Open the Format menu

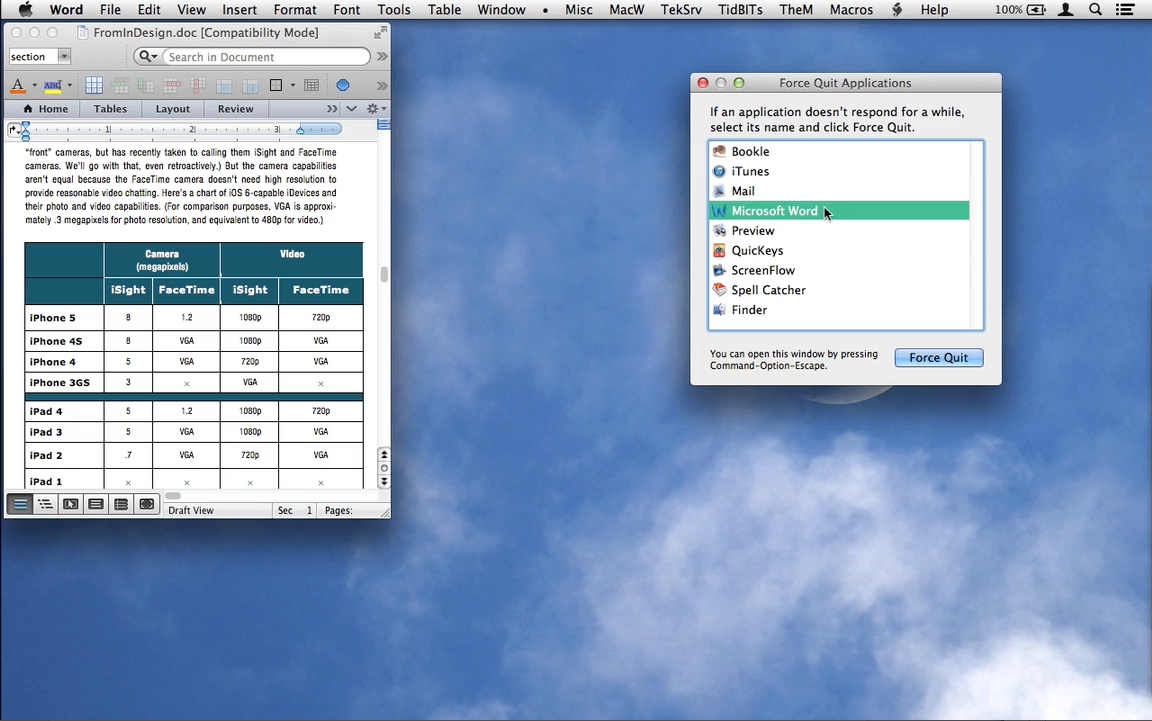(x=295, y=10)
